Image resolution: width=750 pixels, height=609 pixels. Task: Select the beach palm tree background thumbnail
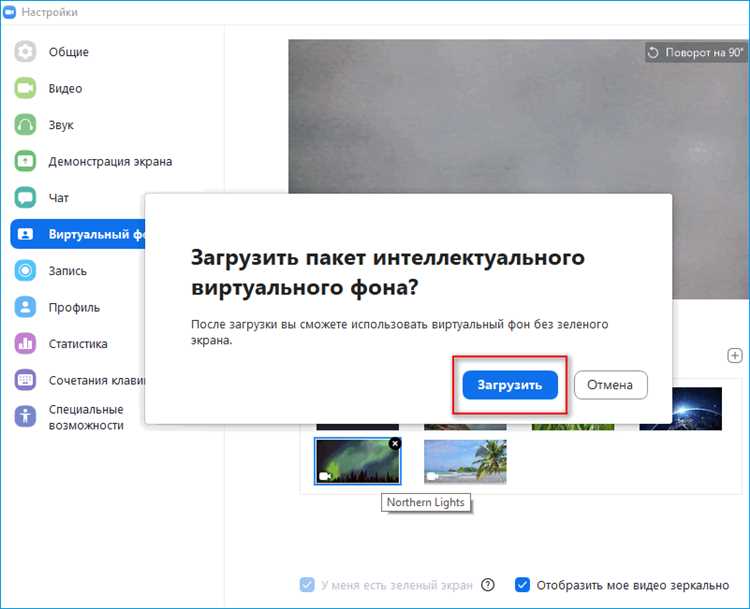point(465,461)
